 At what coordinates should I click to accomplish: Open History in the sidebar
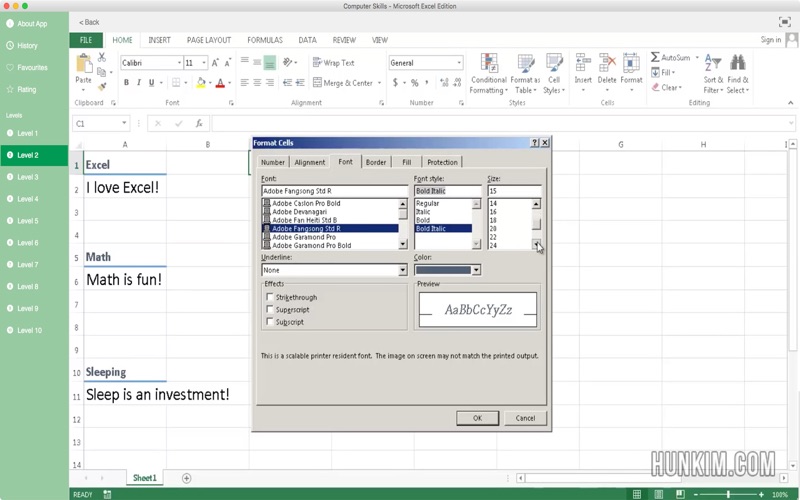click(x=34, y=45)
